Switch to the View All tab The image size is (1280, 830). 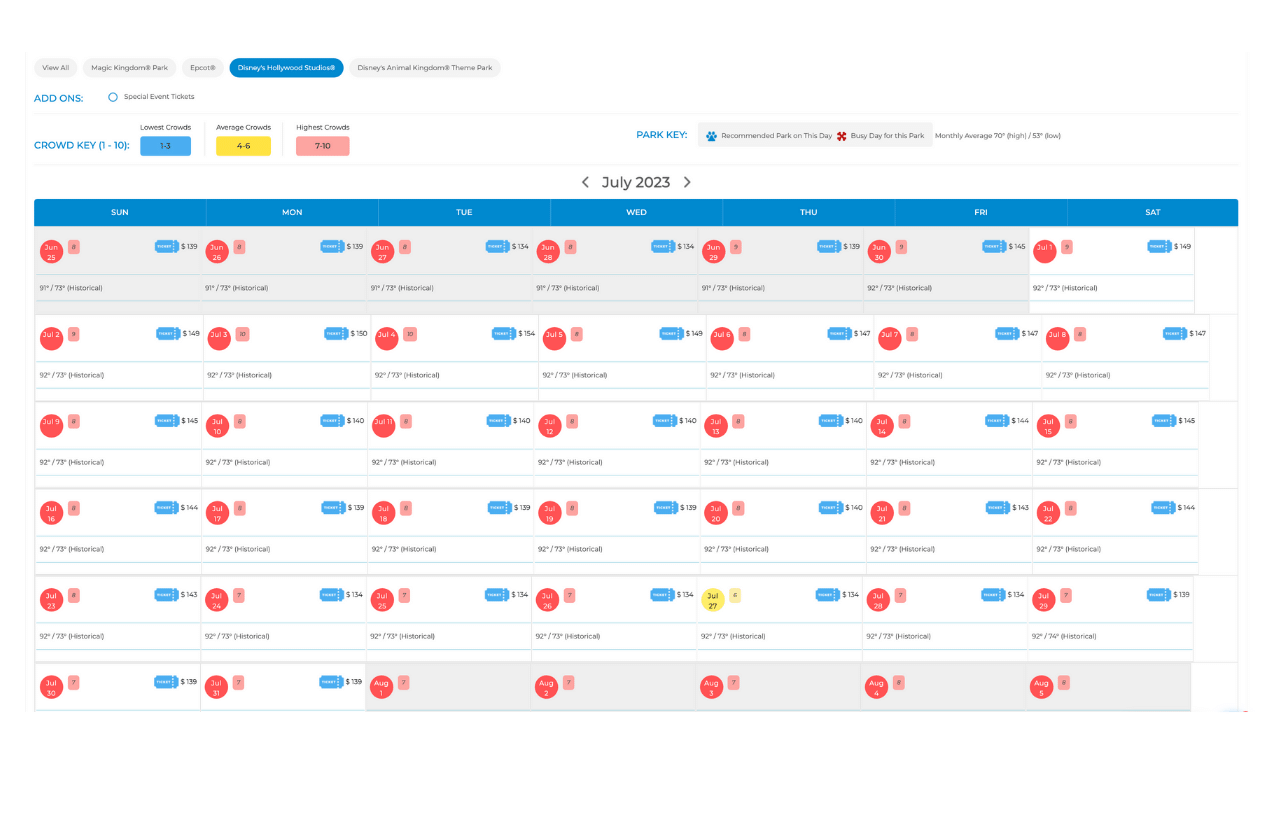pyautogui.click(x=56, y=68)
